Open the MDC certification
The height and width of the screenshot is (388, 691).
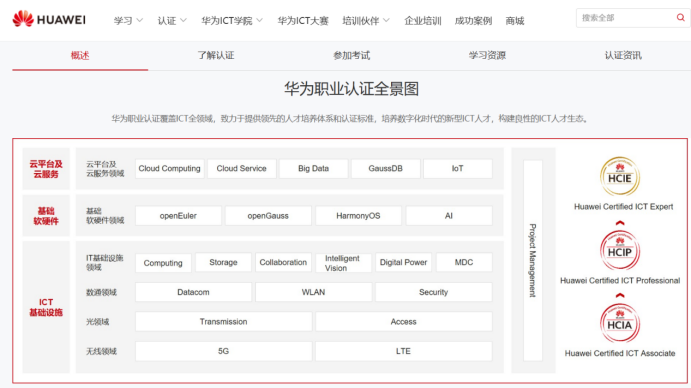(464, 262)
